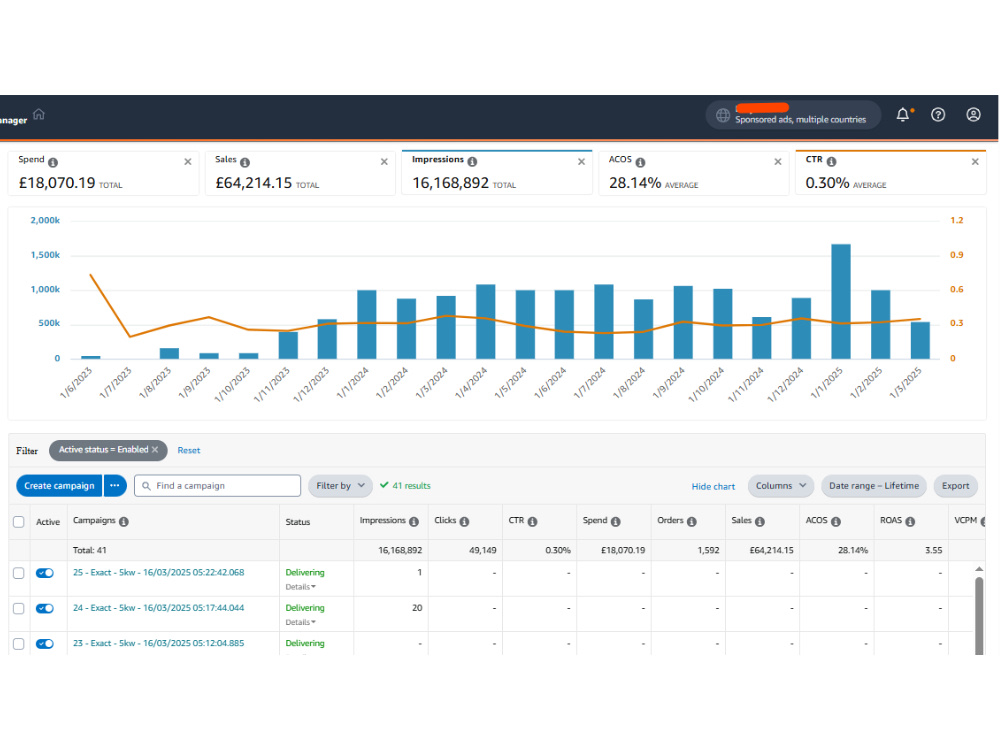
Task: Tick checkbox for campaign 23 - Exact
Action: click(18, 643)
